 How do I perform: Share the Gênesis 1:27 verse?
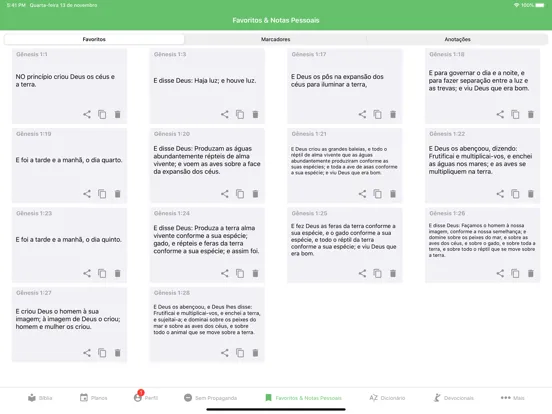[87, 353]
